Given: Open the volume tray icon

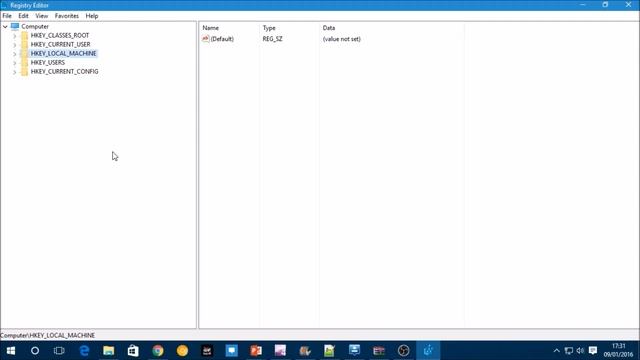Looking at the screenshot, I should 580,351.
